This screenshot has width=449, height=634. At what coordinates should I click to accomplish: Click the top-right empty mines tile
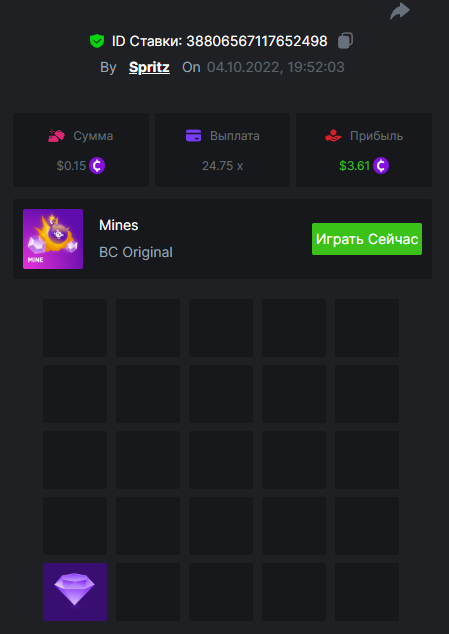coord(367,328)
